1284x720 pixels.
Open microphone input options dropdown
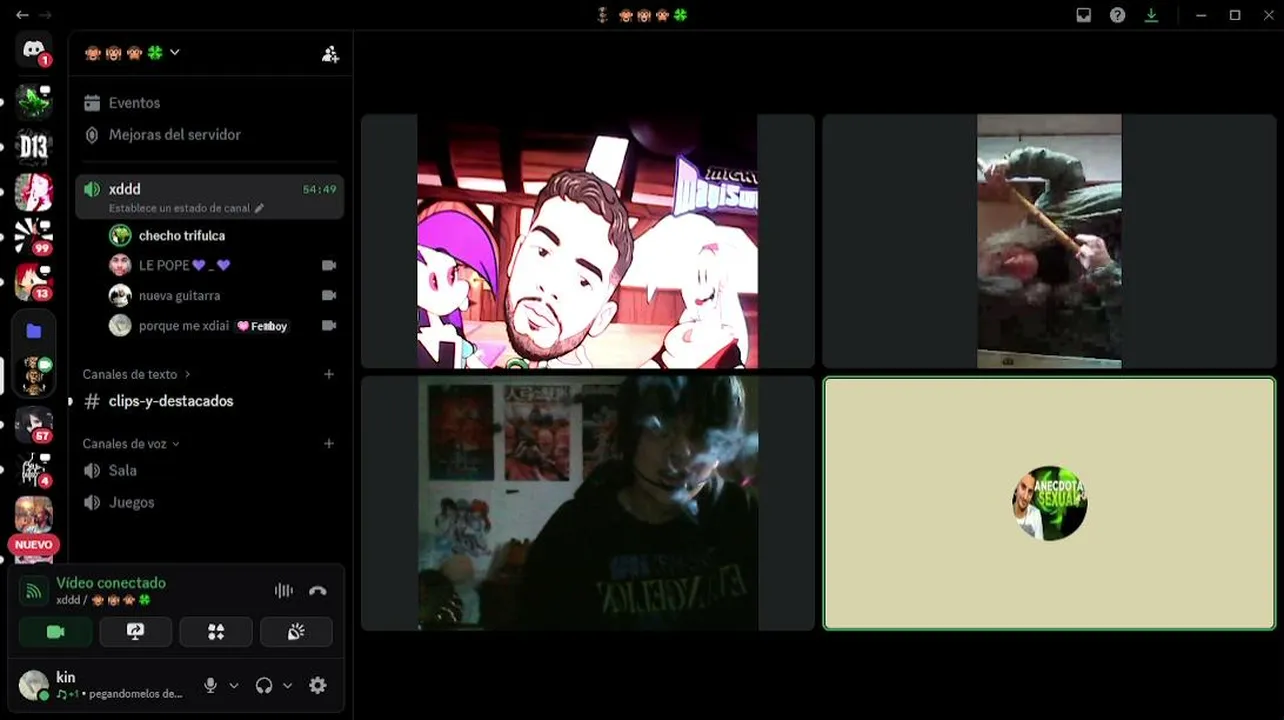(234, 686)
